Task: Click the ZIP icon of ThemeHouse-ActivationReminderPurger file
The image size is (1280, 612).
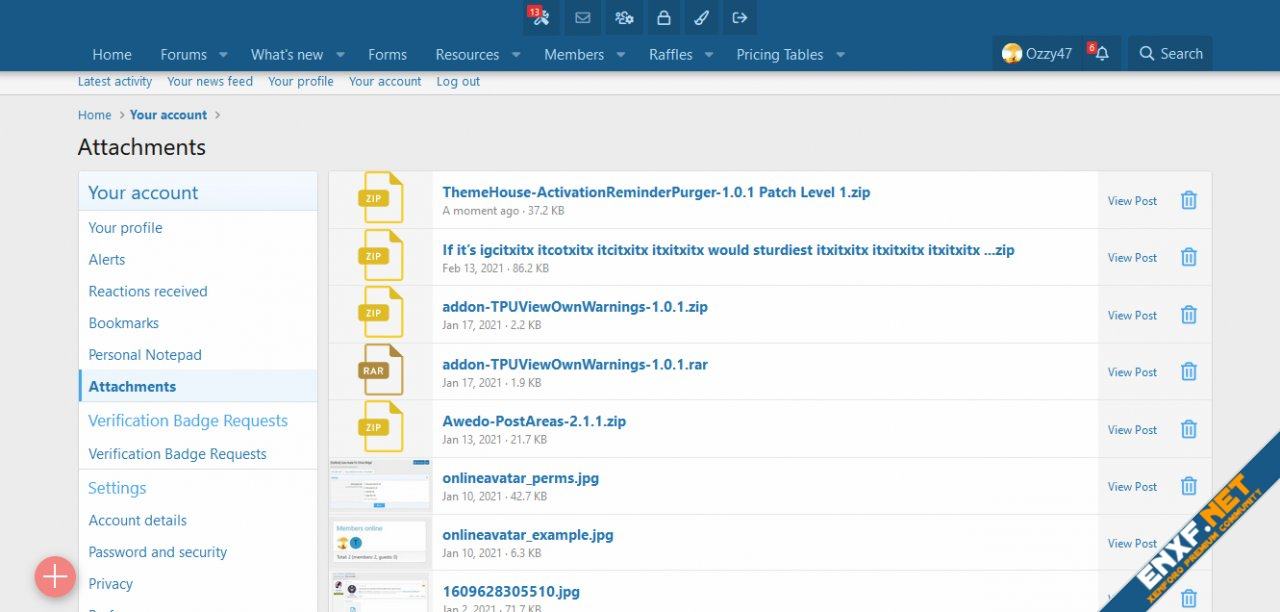Action: pyautogui.click(x=381, y=198)
